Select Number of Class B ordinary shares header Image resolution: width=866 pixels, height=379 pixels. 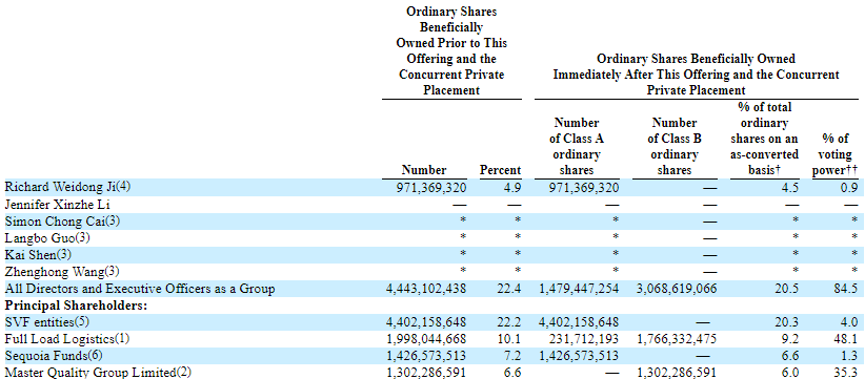(x=674, y=146)
